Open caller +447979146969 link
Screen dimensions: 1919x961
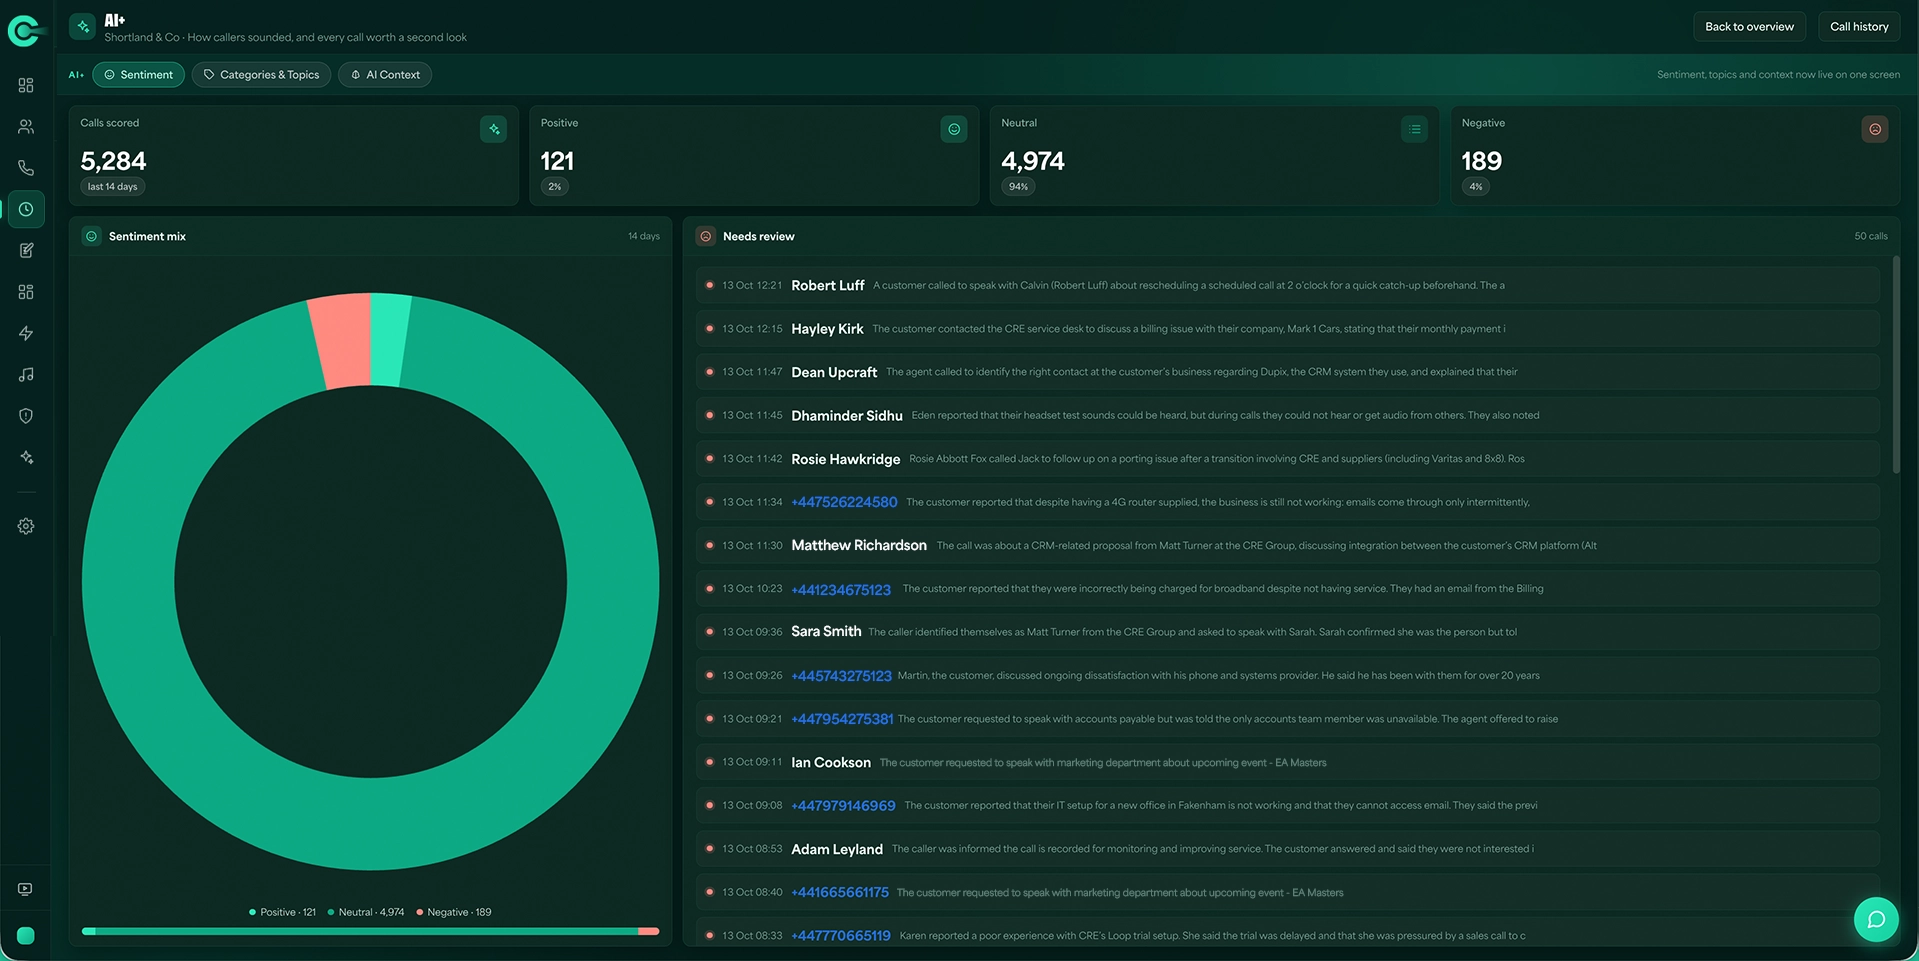pos(843,806)
